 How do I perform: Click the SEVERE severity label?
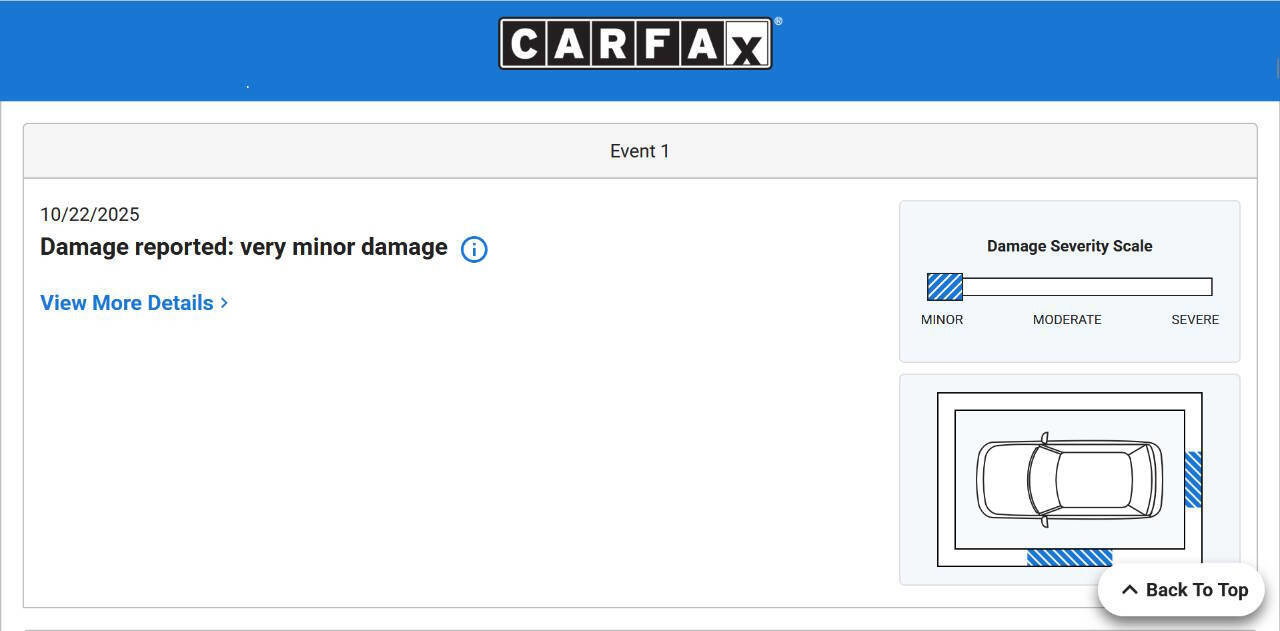pyautogui.click(x=1195, y=320)
